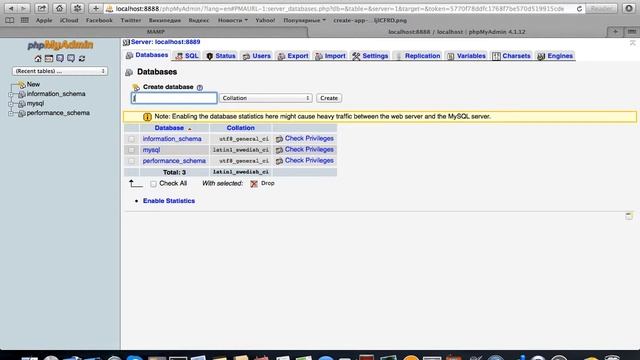Click the New database icon in tree
Viewport: 640px width, 360px height.
[x=22, y=85]
